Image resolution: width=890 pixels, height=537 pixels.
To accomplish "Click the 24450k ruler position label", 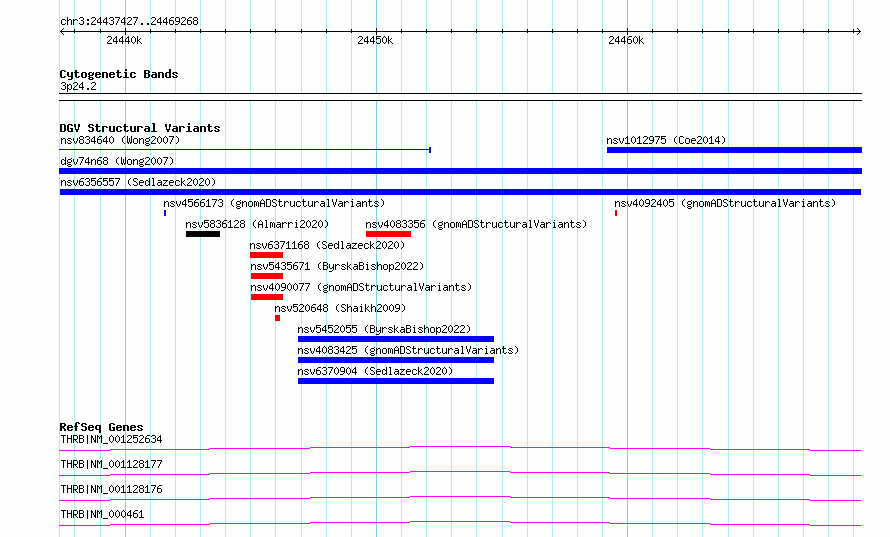I will click(375, 40).
